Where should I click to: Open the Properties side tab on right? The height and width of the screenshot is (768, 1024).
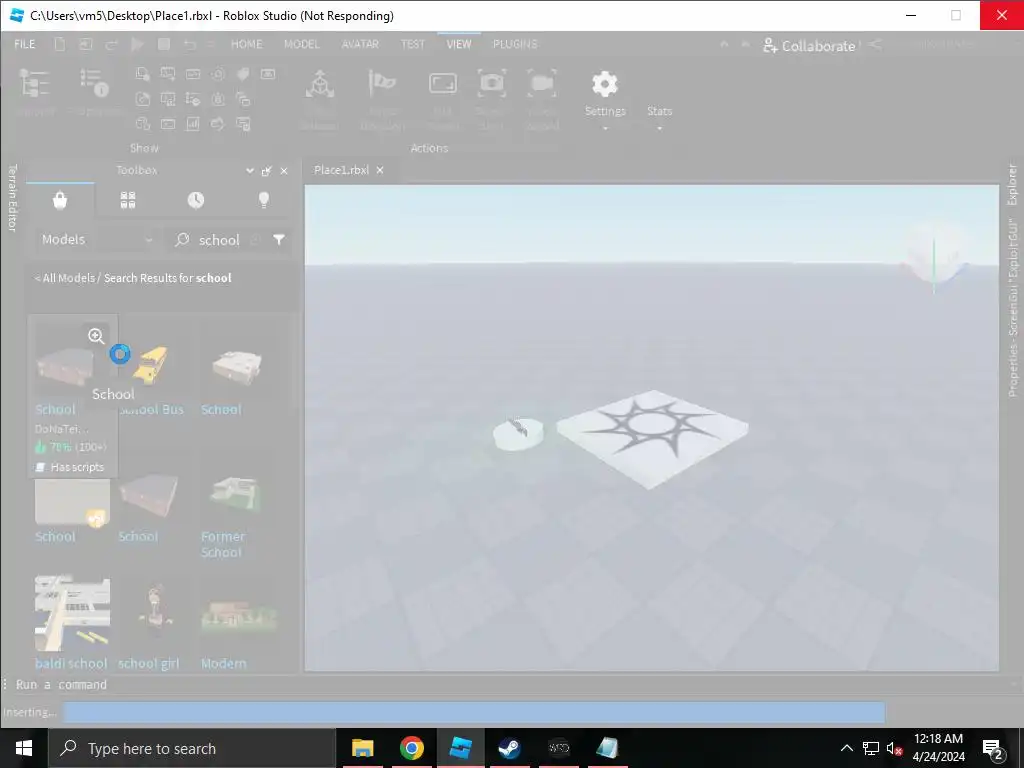[1012, 308]
